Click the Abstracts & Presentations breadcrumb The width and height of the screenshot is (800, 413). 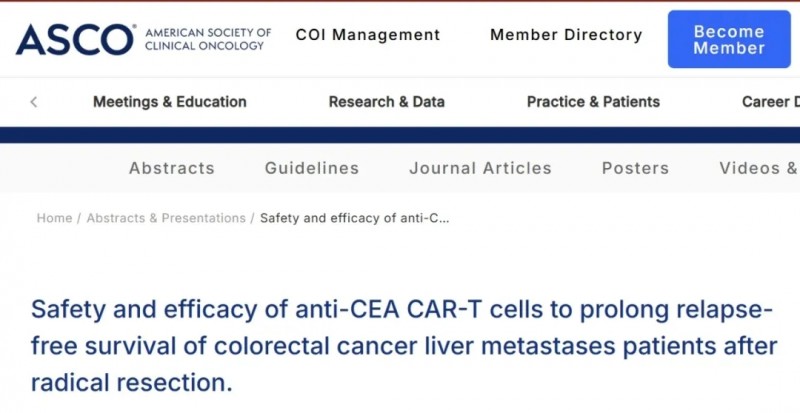tap(166, 218)
